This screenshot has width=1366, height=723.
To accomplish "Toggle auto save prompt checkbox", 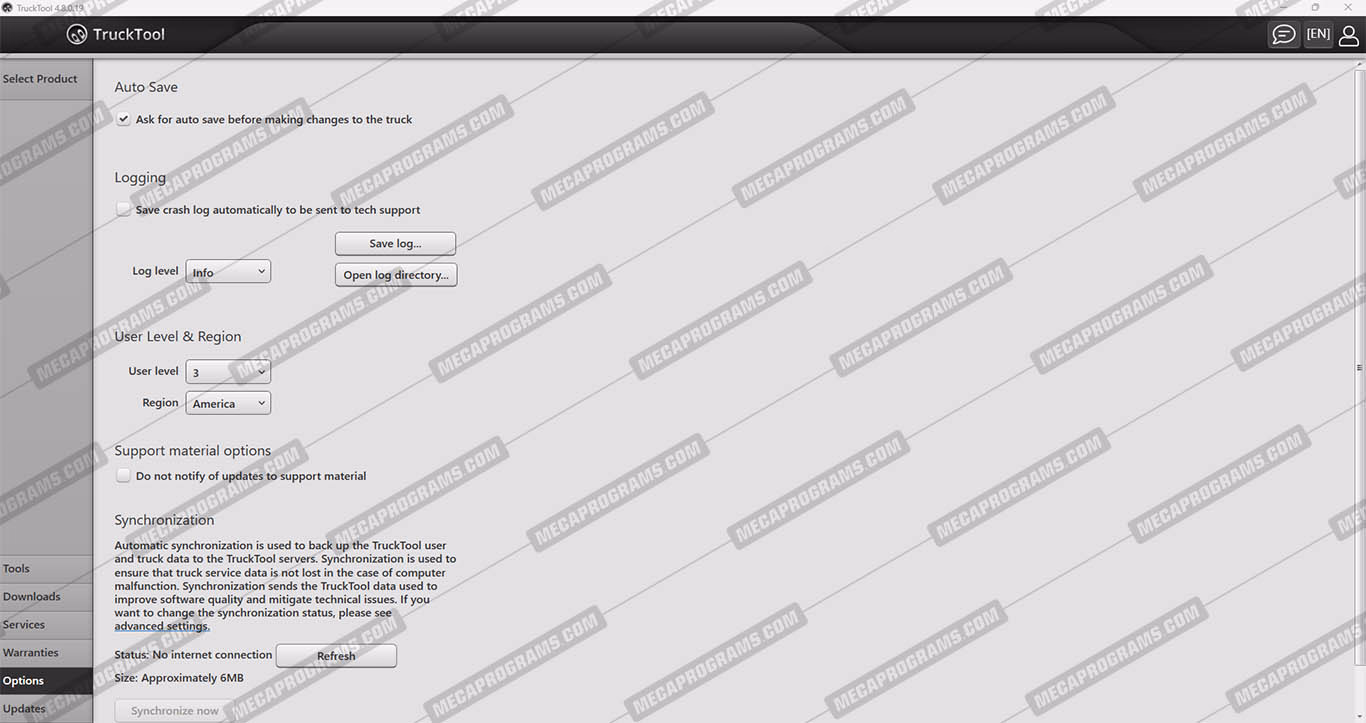I will click(123, 119).
